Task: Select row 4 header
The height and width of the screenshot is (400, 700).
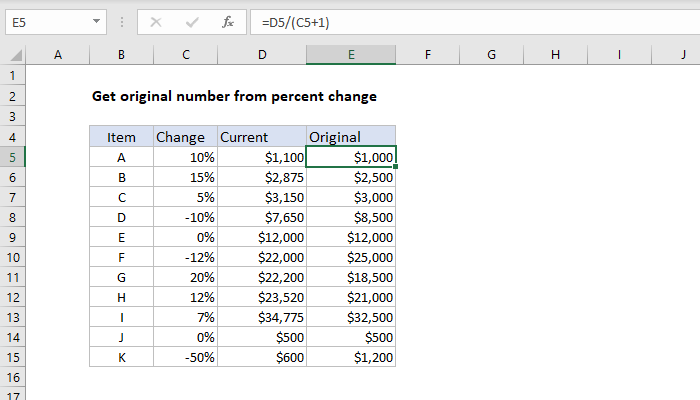Action: [12, 137]
